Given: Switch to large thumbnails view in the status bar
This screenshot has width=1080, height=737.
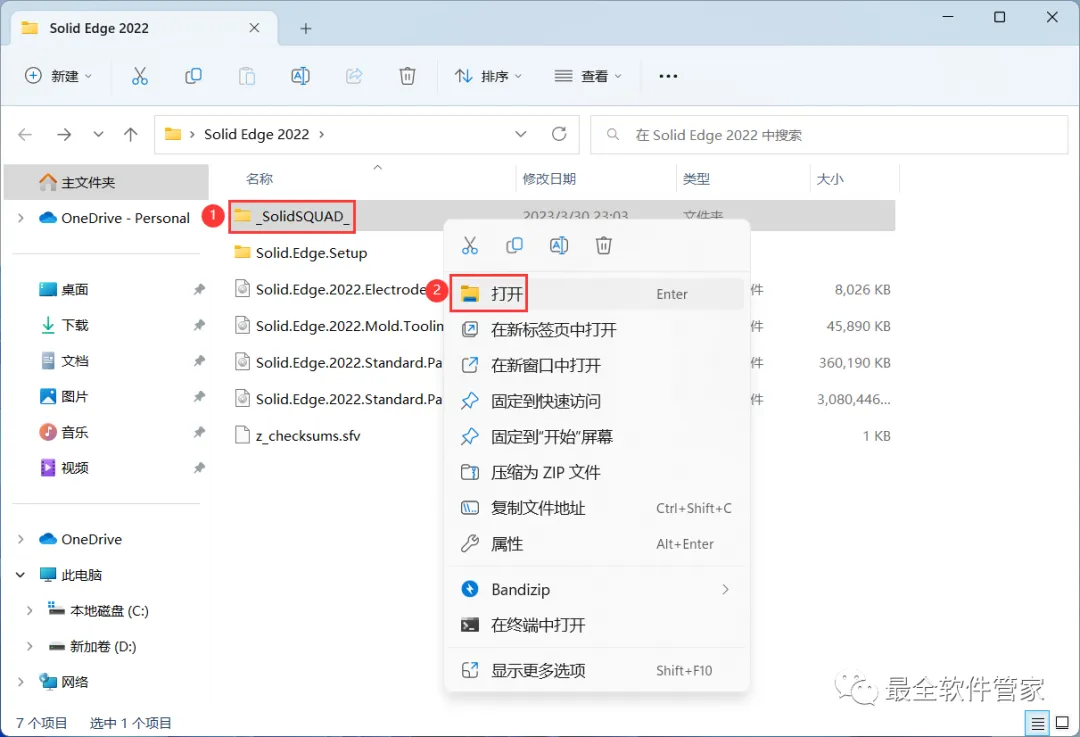Looking at the screenshot, I should point(1063,723).
